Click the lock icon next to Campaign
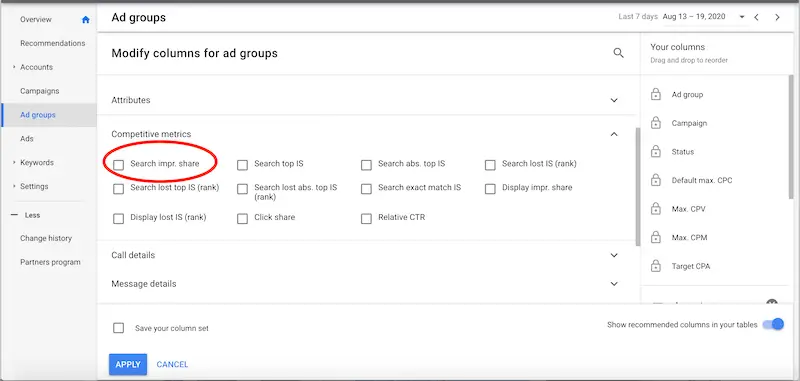This screenshot has height=381, width=800. pyautogui.click(x=656, y=123)
